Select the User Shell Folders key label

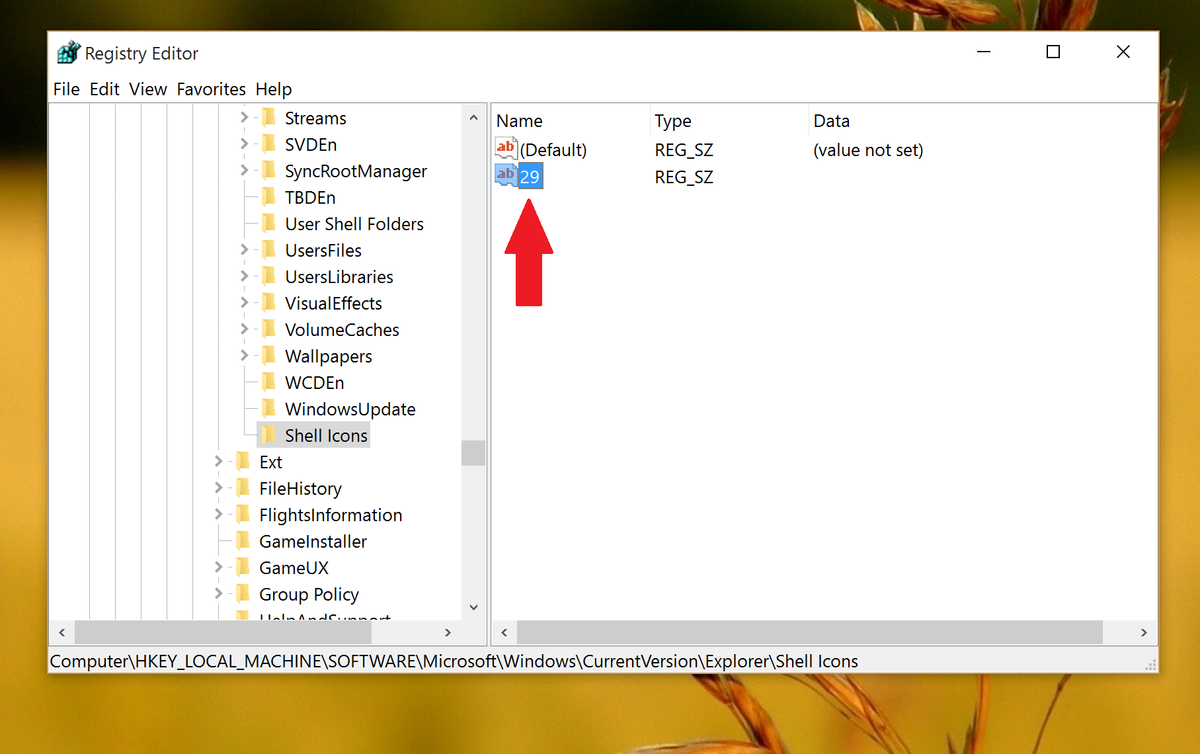click(x=354, y=224)
